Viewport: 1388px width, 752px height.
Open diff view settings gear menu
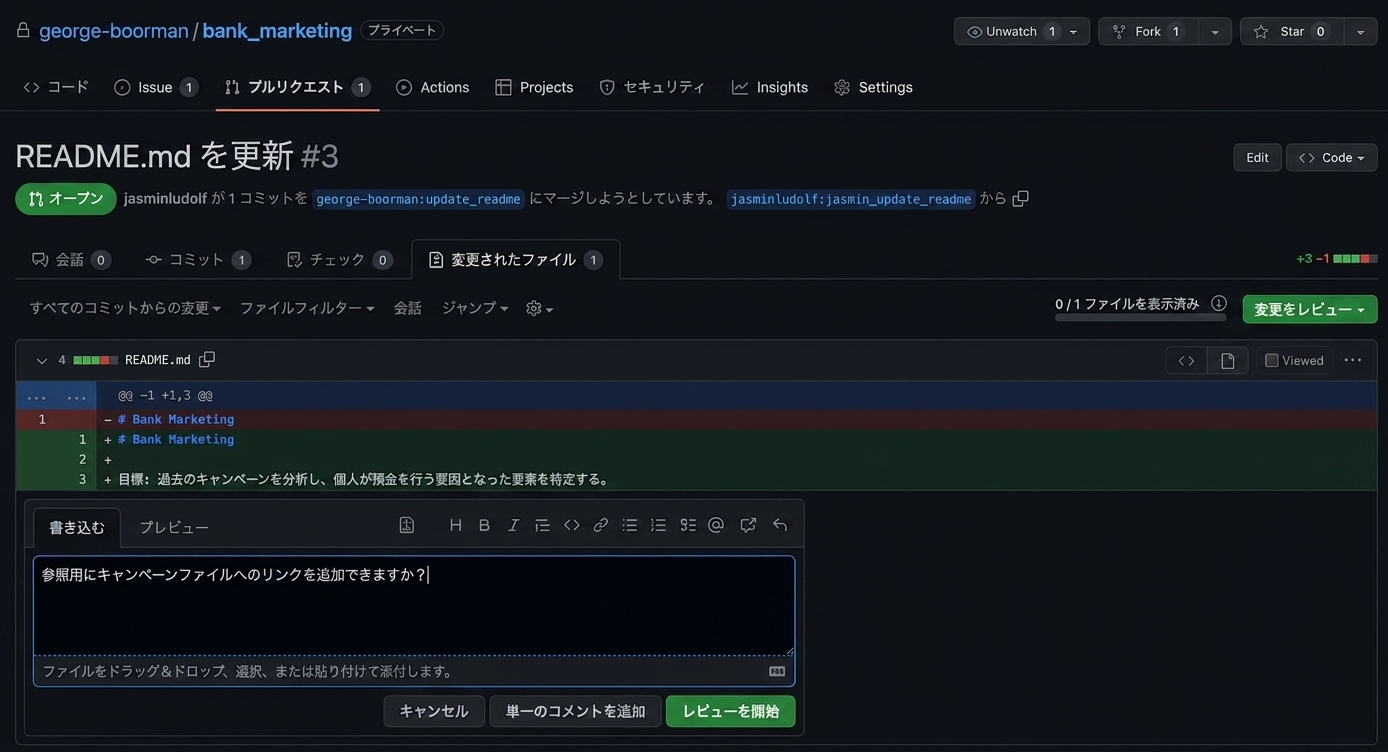[x=539, y=309]
